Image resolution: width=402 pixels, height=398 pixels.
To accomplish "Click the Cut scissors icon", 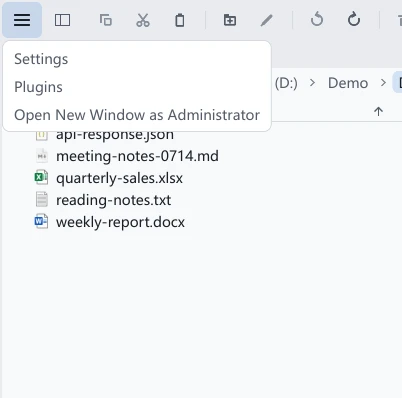I will (x=143, y=20).
